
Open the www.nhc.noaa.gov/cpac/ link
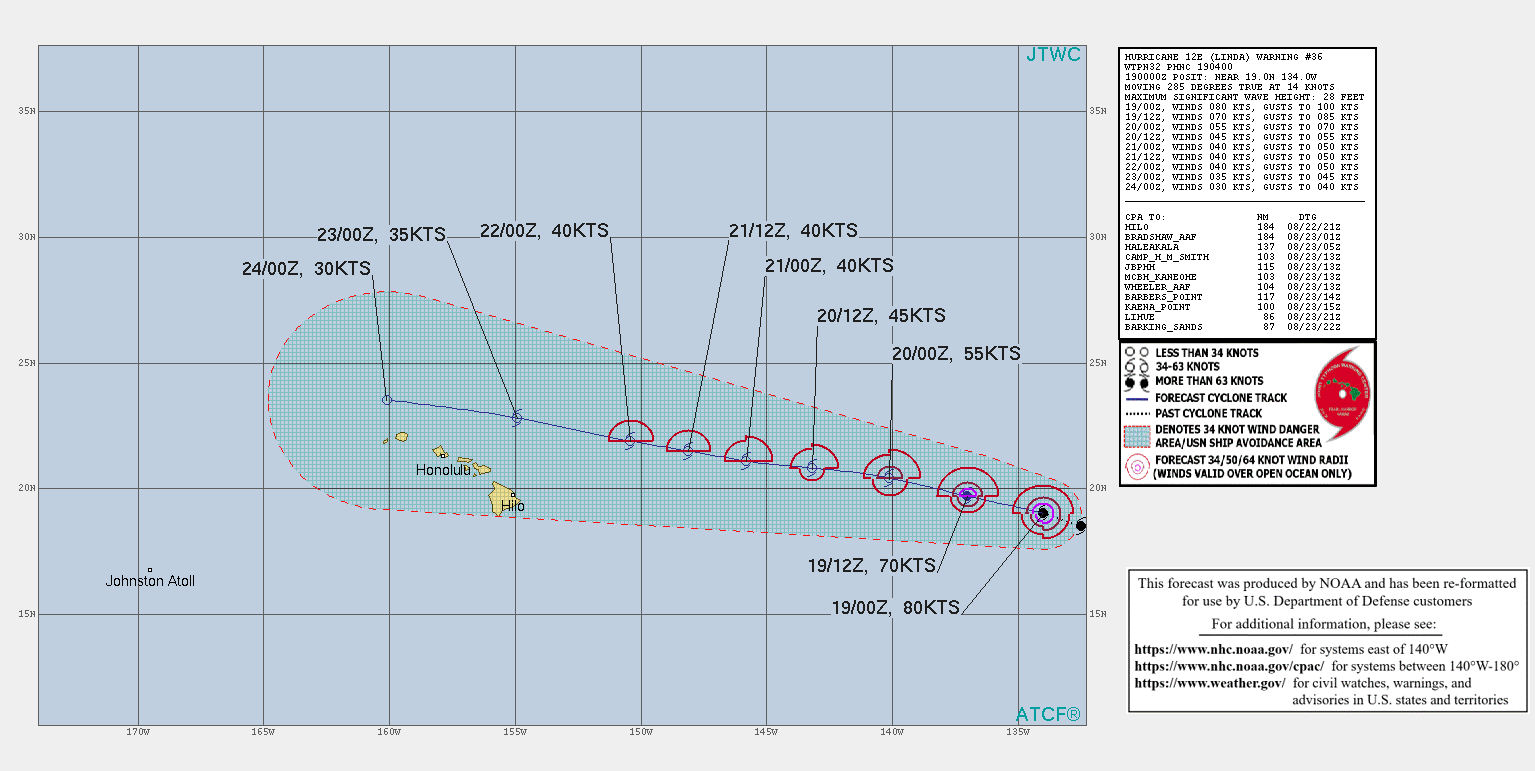pos(1229,666)
